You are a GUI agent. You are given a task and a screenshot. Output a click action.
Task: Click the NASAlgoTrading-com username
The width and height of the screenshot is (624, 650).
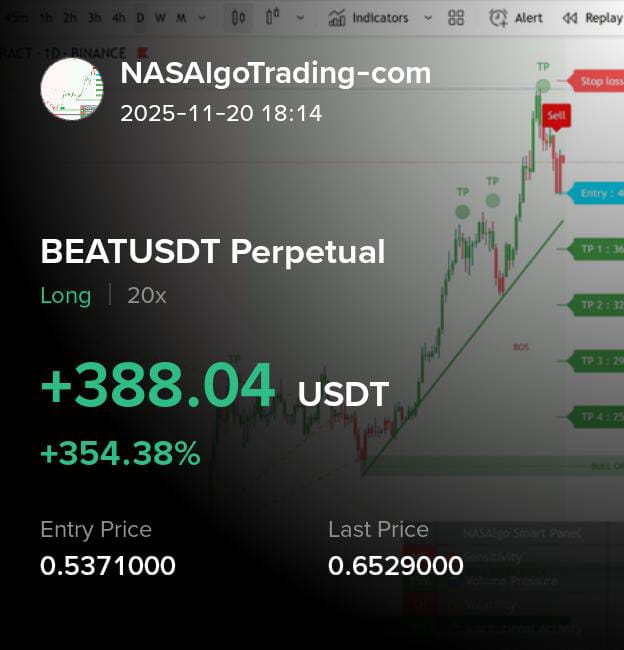coord(276,73)
